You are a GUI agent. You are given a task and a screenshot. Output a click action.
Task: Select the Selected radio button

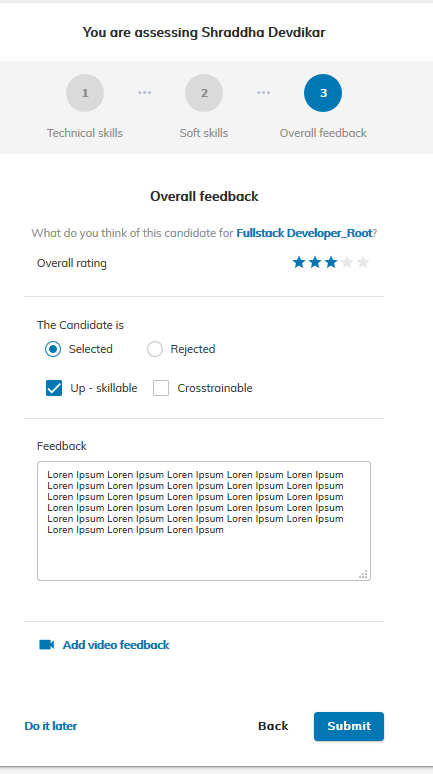[53, 349]
